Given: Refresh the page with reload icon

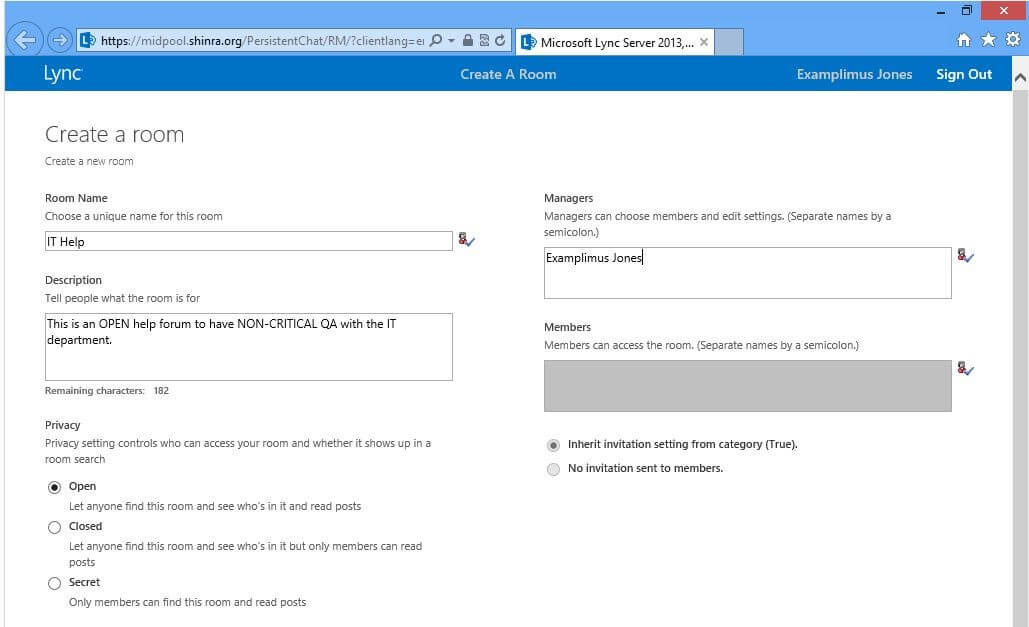Looking at the screenshot, I should [500, 40].
